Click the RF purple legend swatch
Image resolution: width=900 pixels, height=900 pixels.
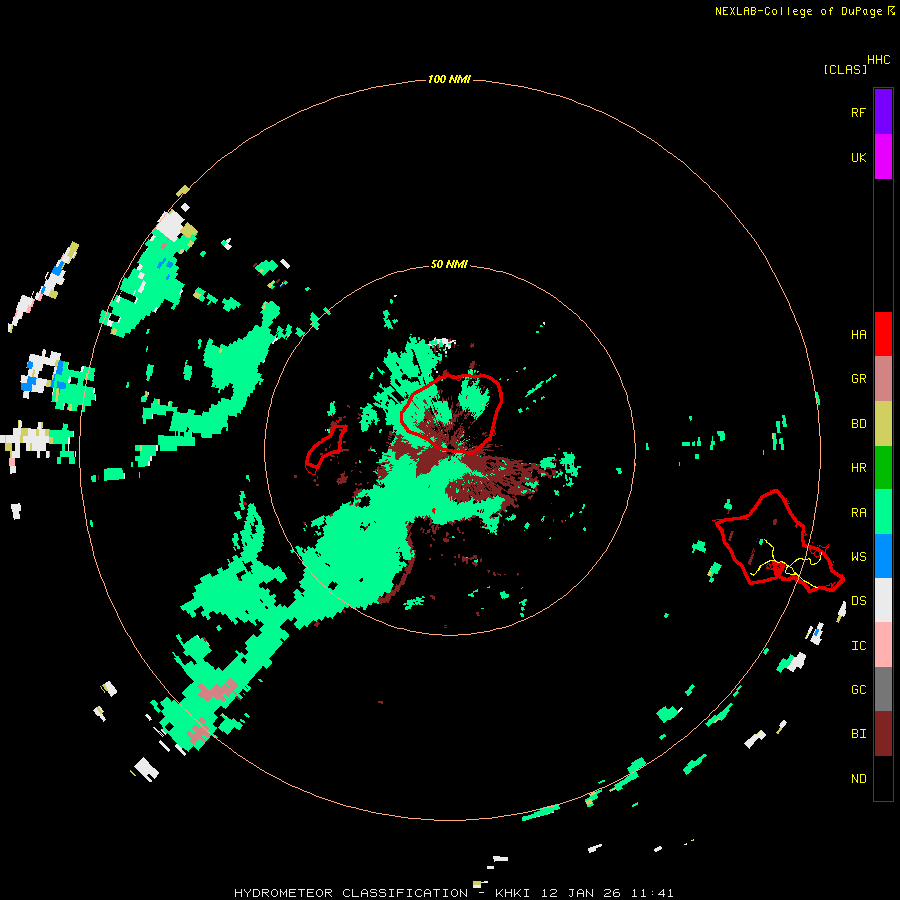(x=883, y=112)
